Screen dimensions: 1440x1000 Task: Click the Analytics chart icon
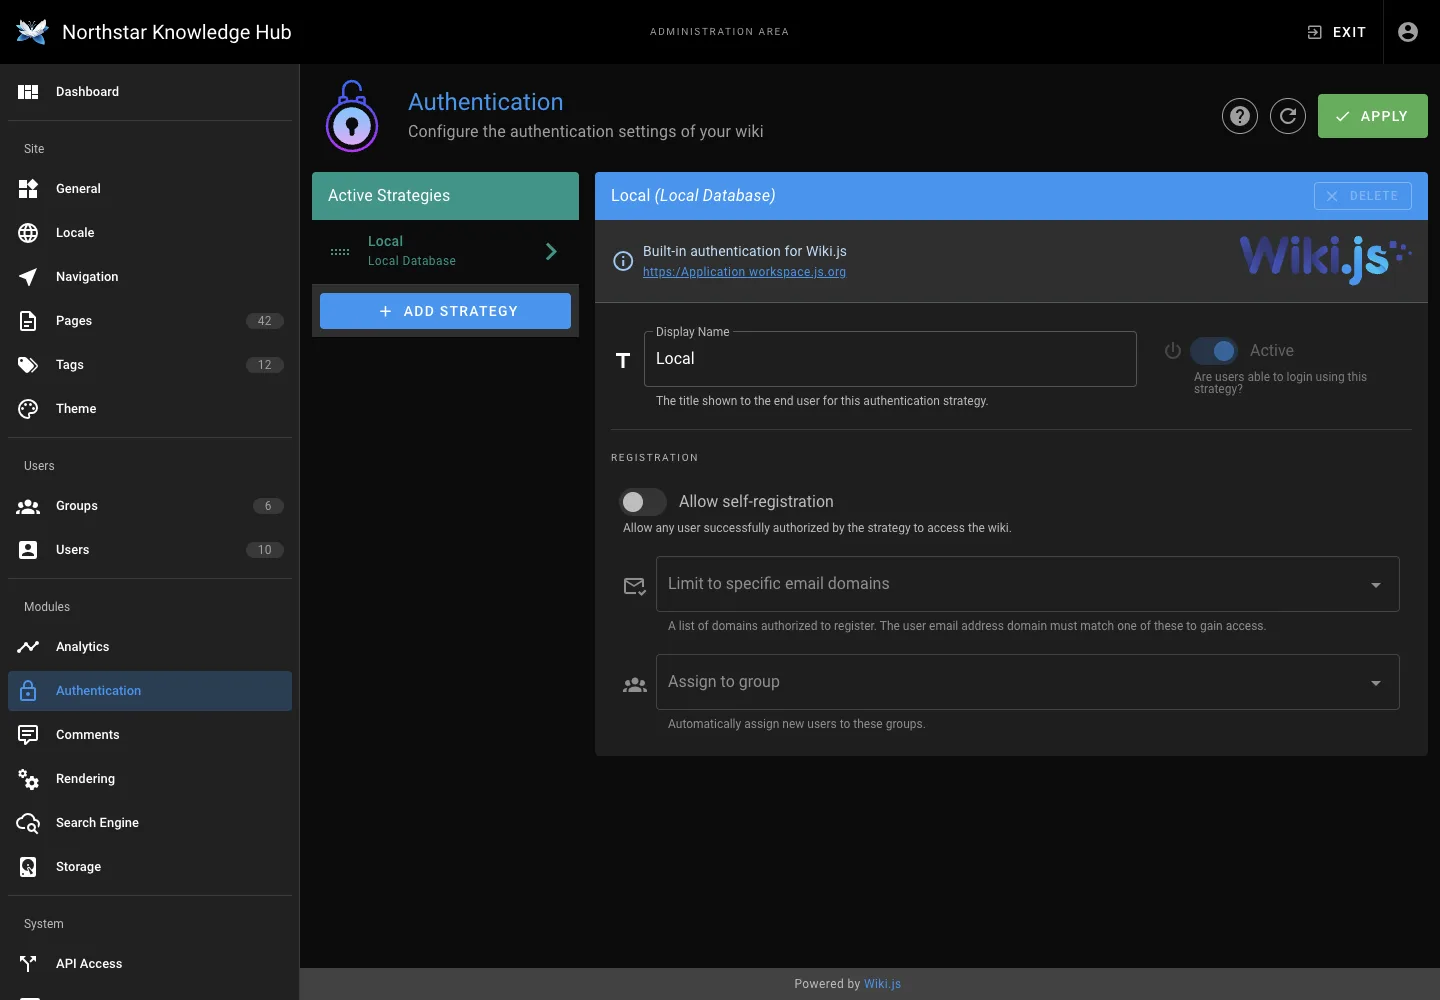[x=28, y=647]
